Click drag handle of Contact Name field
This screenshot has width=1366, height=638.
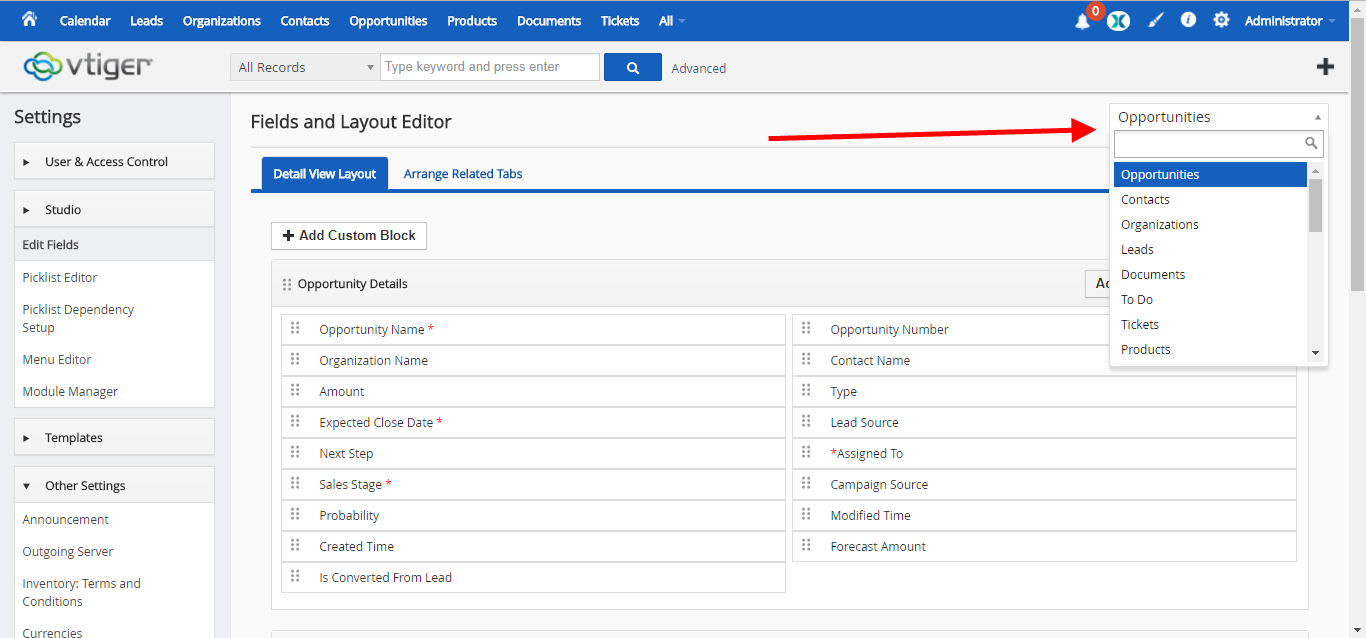point(806,359)
